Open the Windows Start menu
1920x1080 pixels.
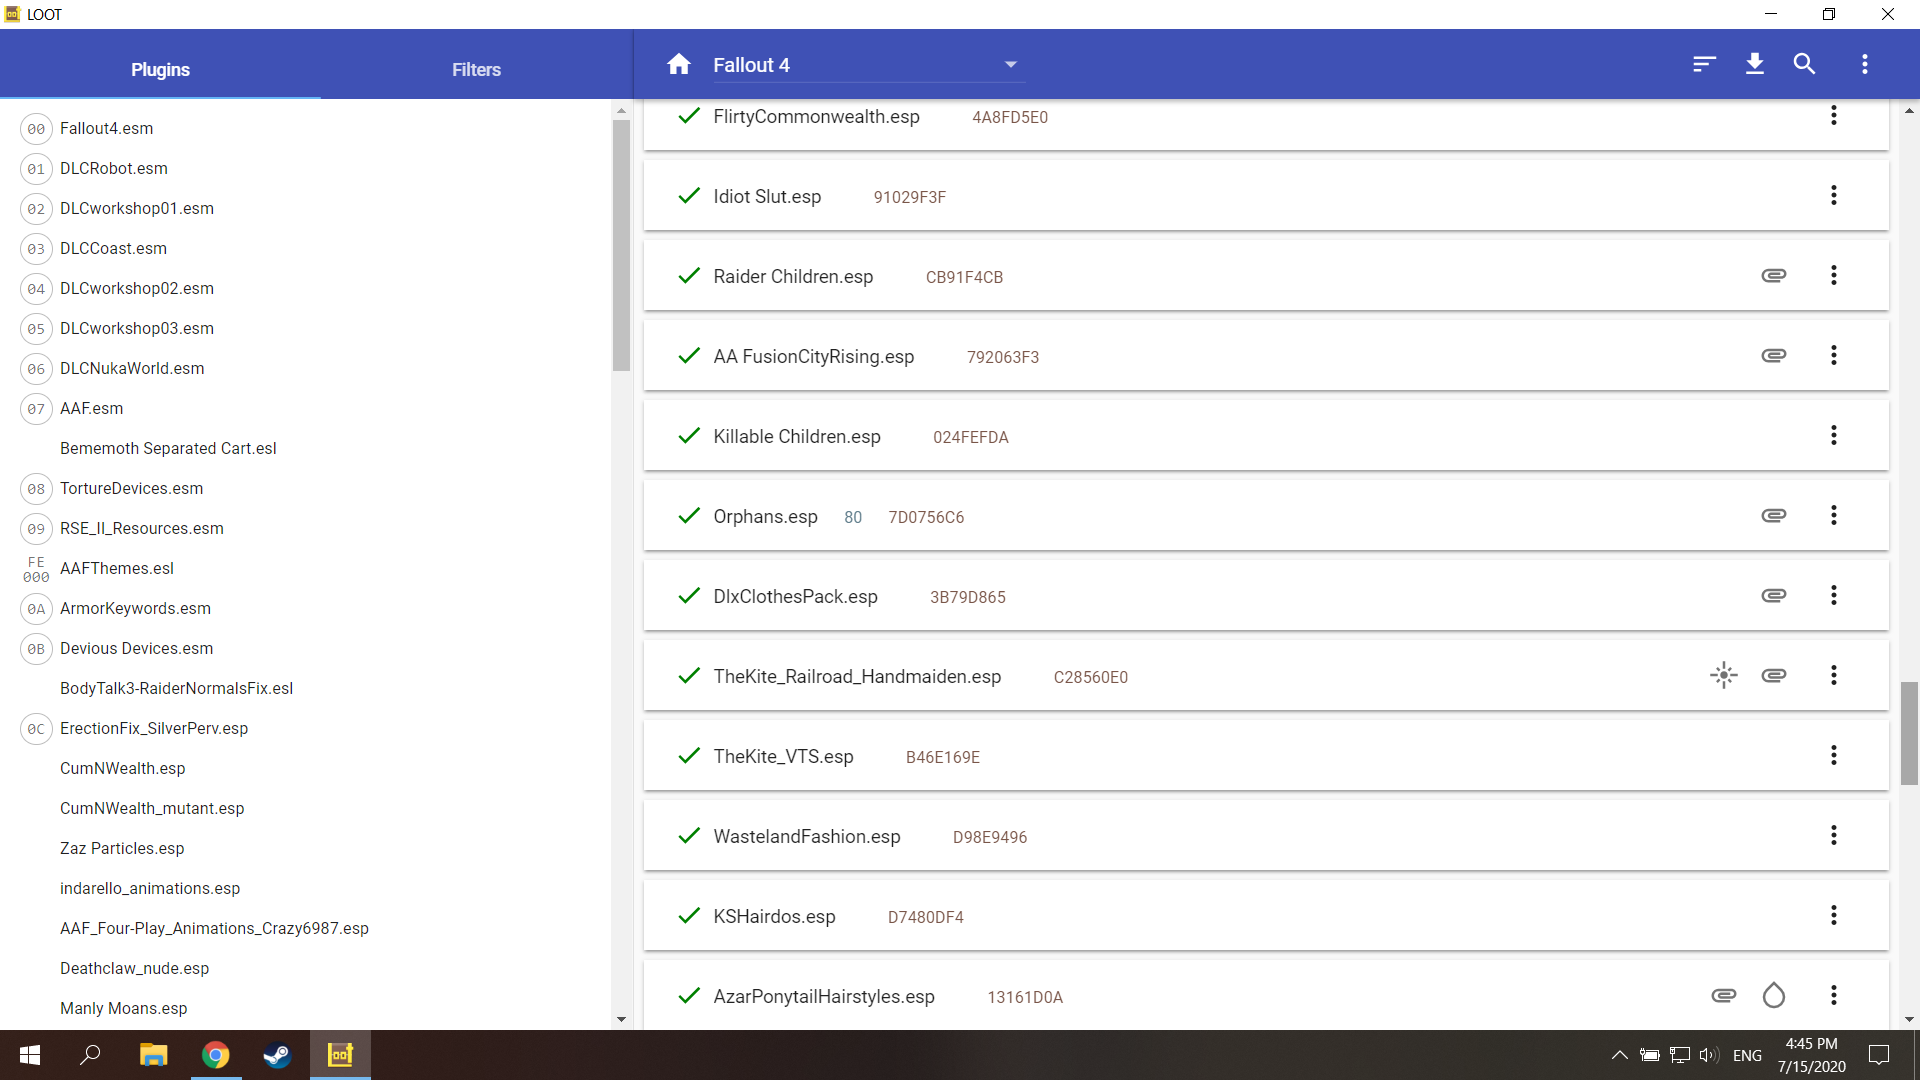(30, 1055)
